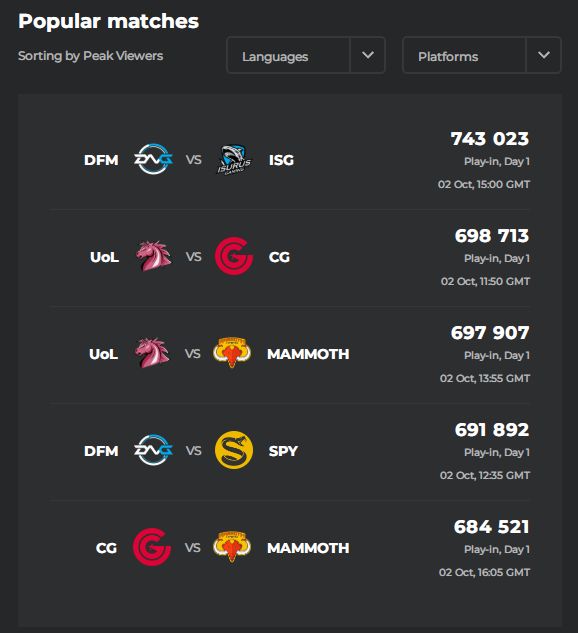Click the Popular matches heading
The image size is (578, 633).
point(109,21)
